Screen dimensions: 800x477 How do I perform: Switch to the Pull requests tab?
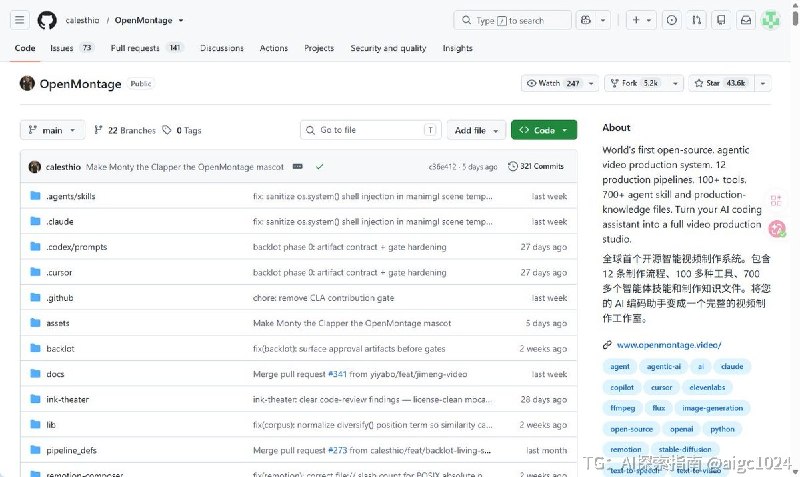[x=146, y=48]
